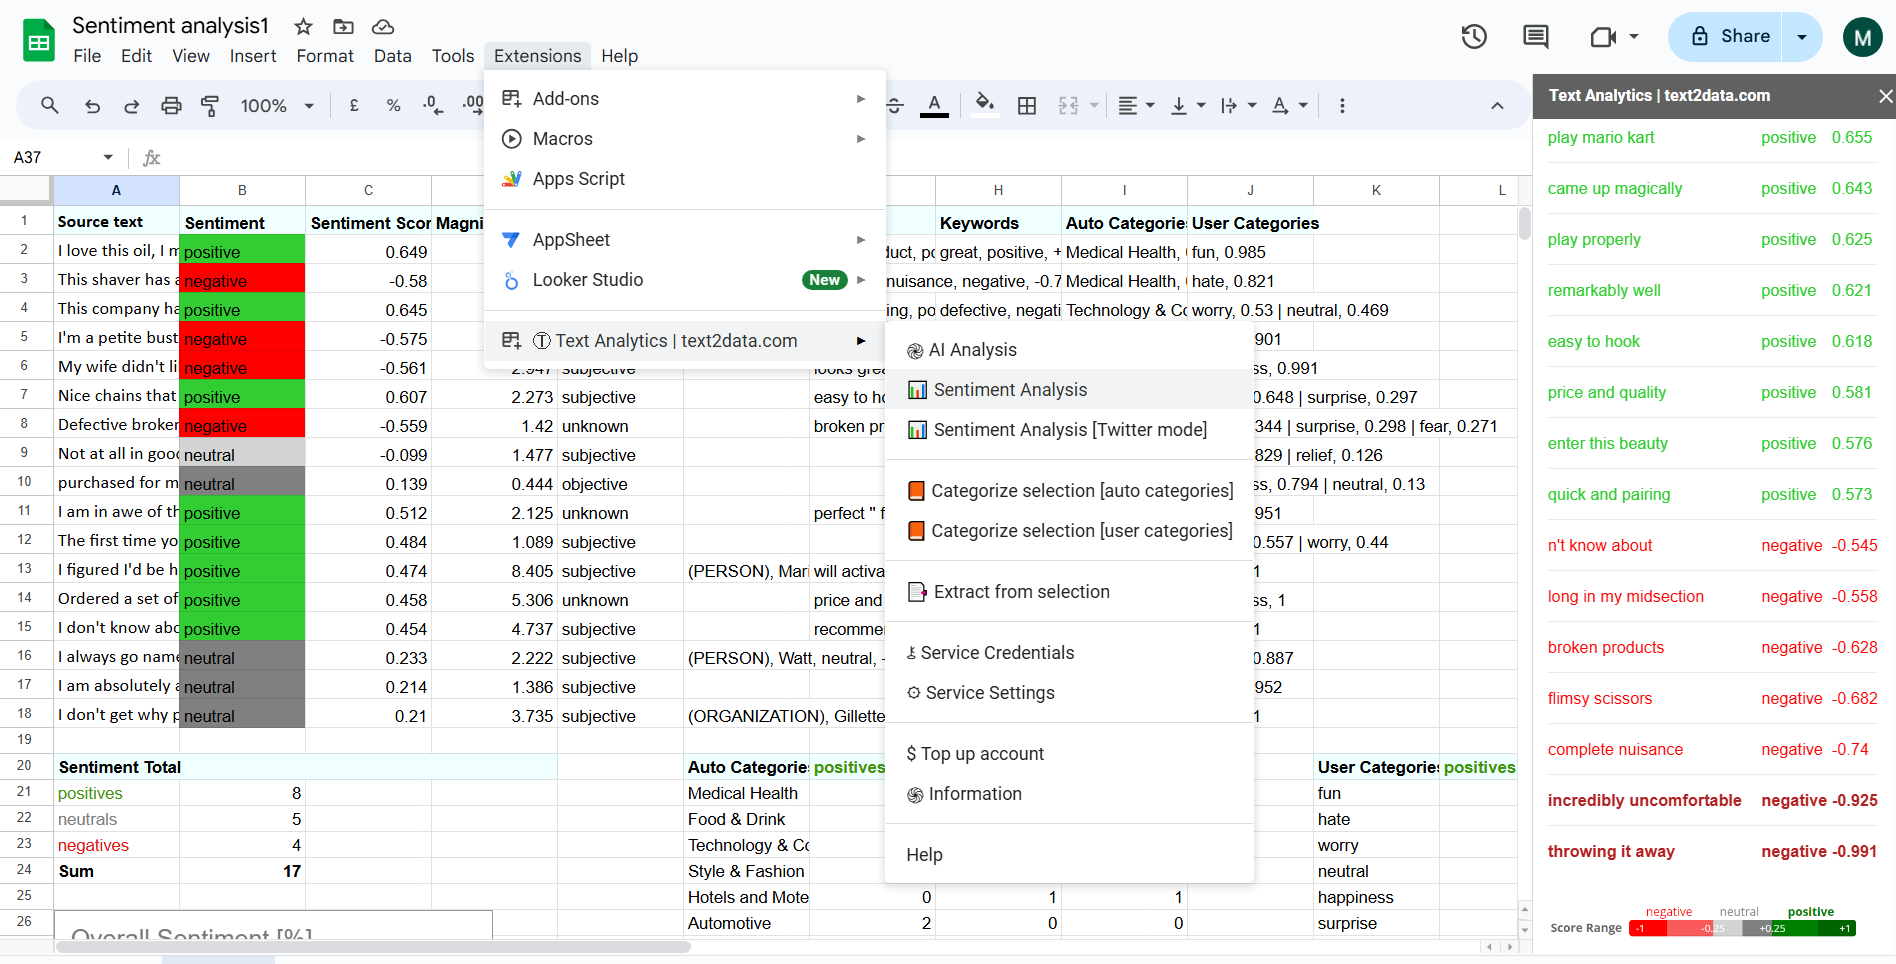Open Service Settings

pyautogui.click(x=1069, y=693)
